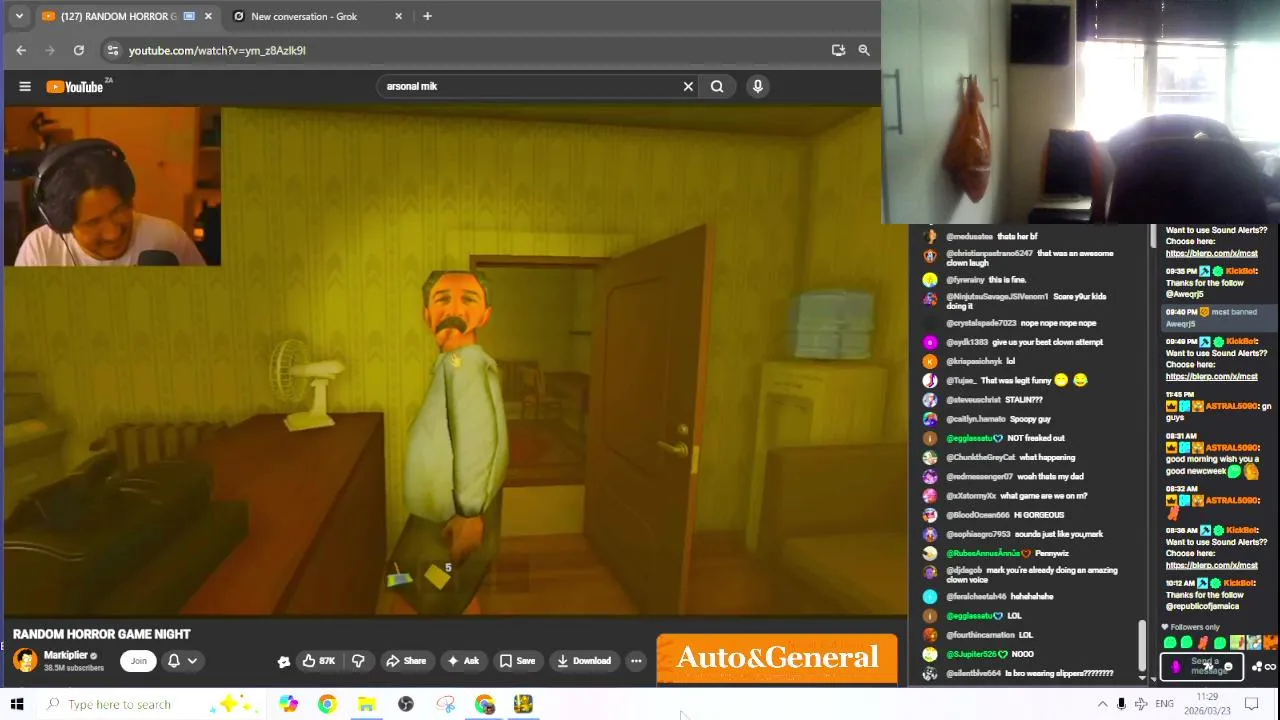Show hidden system tray icons

click(1102, 704)
